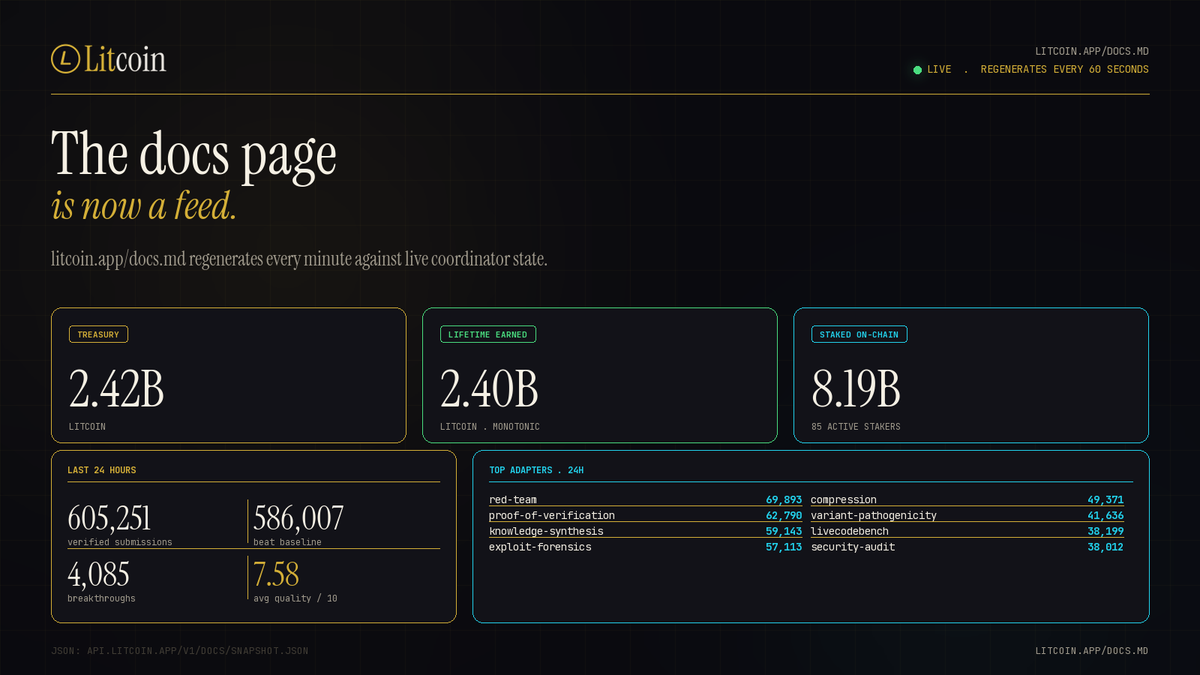This screenshot has width=1200, height=675.
Task: Click the 'REGENERATES EVERY 60 SECONDS' status text
Action: click(x=1065, y=70)
